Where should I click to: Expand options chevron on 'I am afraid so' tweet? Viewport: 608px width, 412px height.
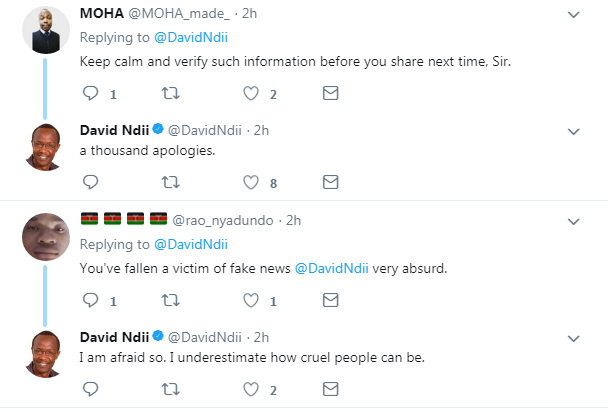[x=573, y=339]
